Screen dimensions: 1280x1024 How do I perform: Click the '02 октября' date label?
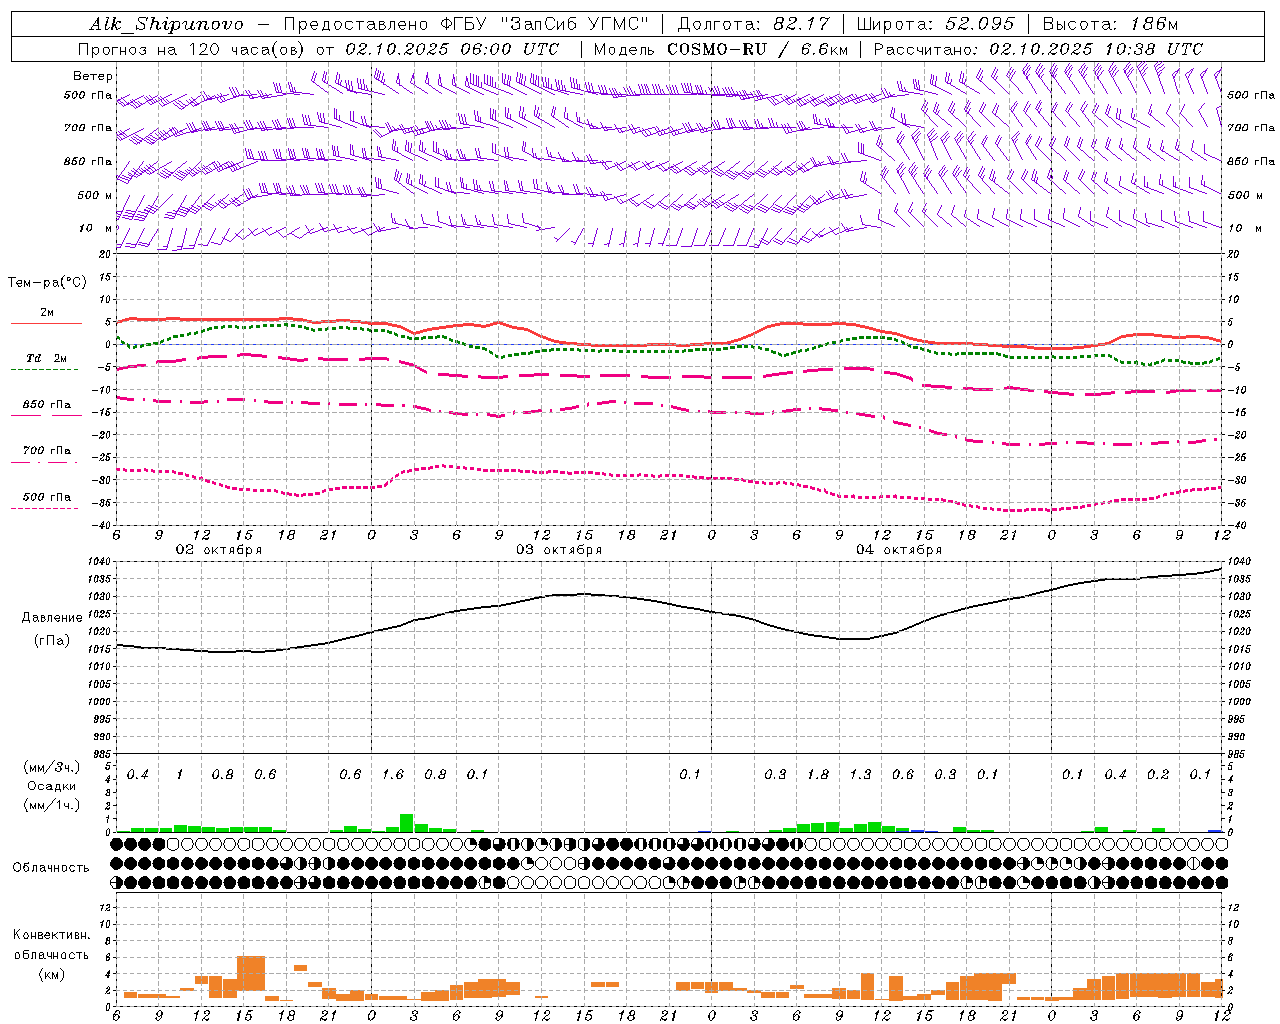(219, 550)
